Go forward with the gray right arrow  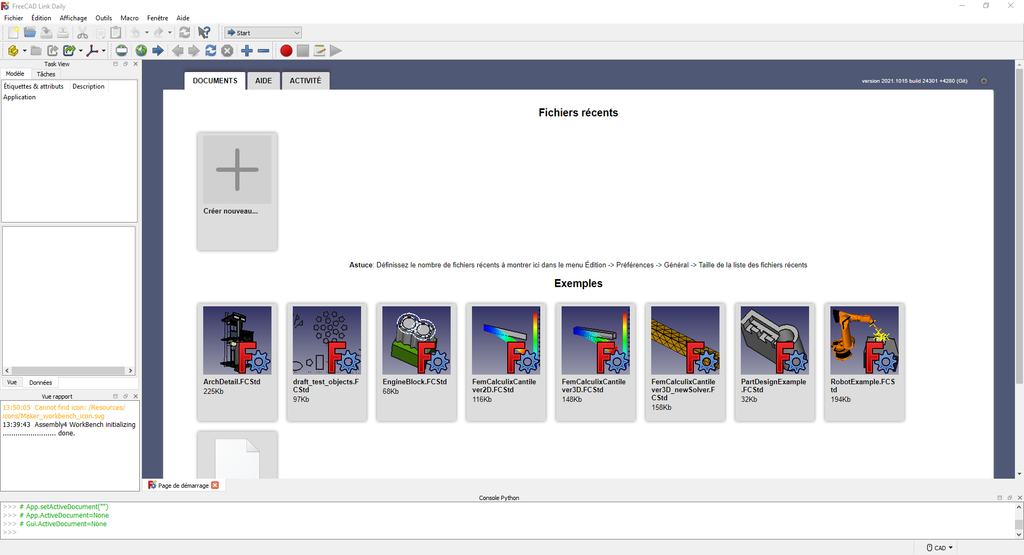[194, 50]
